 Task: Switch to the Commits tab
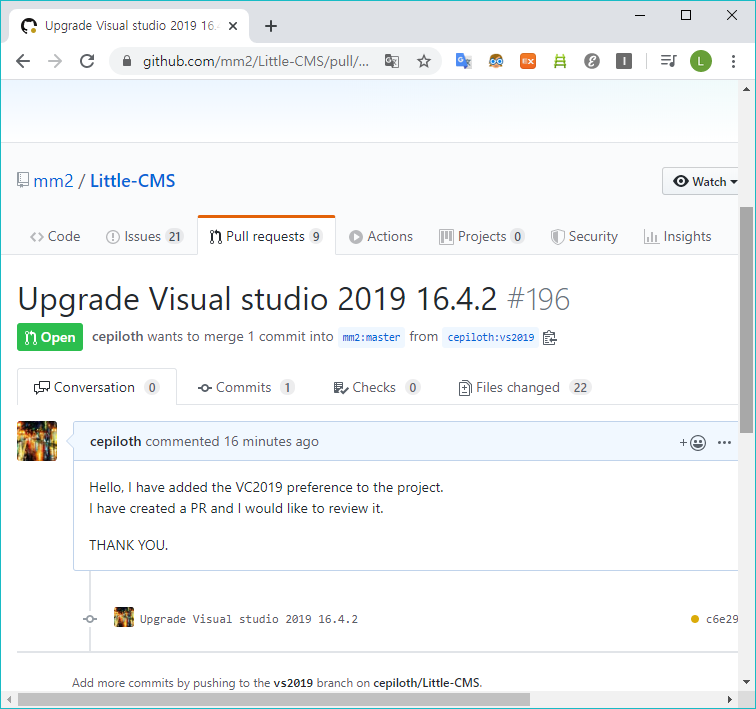246,388
